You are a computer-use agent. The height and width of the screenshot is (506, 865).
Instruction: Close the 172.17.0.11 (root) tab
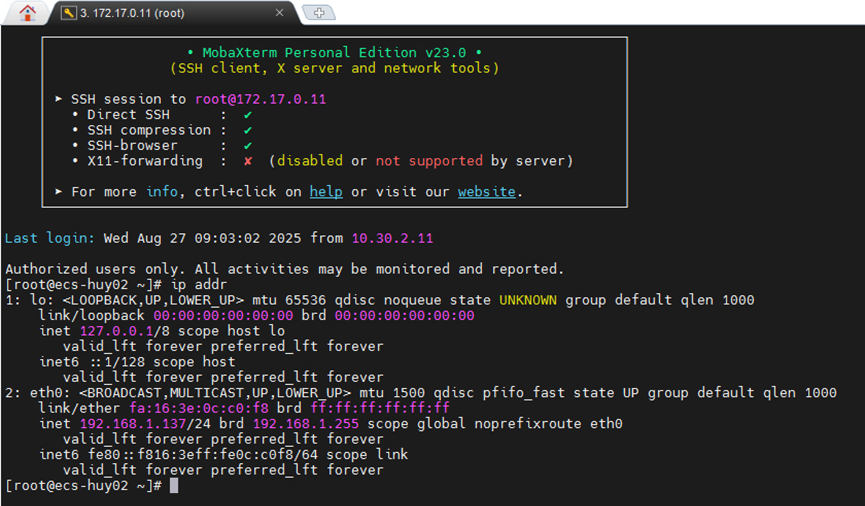point(280,12)
